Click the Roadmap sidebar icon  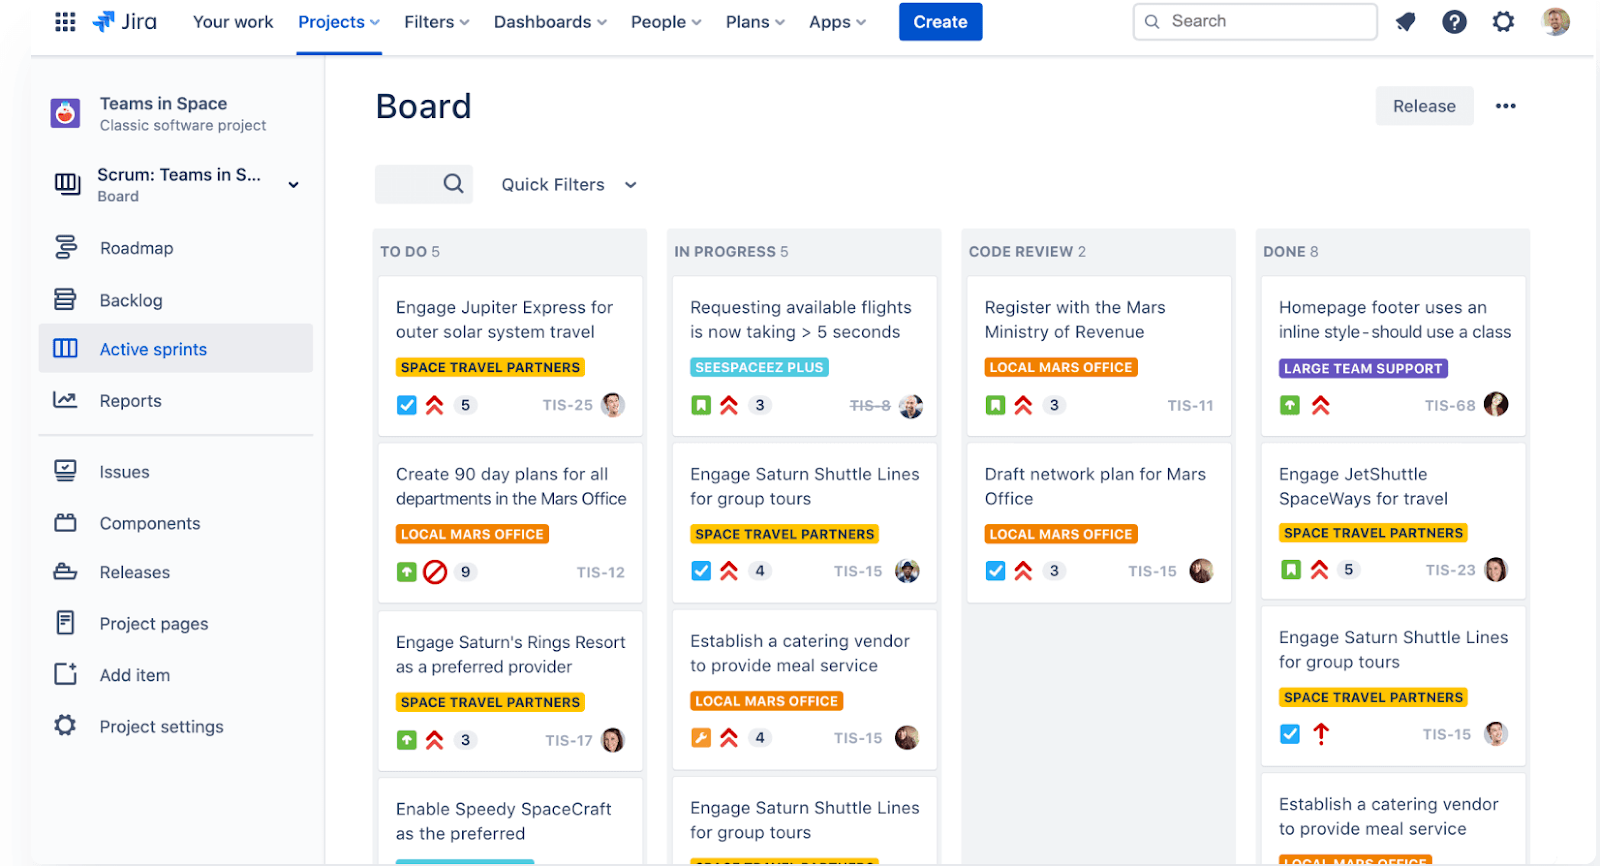click(66, 247)
